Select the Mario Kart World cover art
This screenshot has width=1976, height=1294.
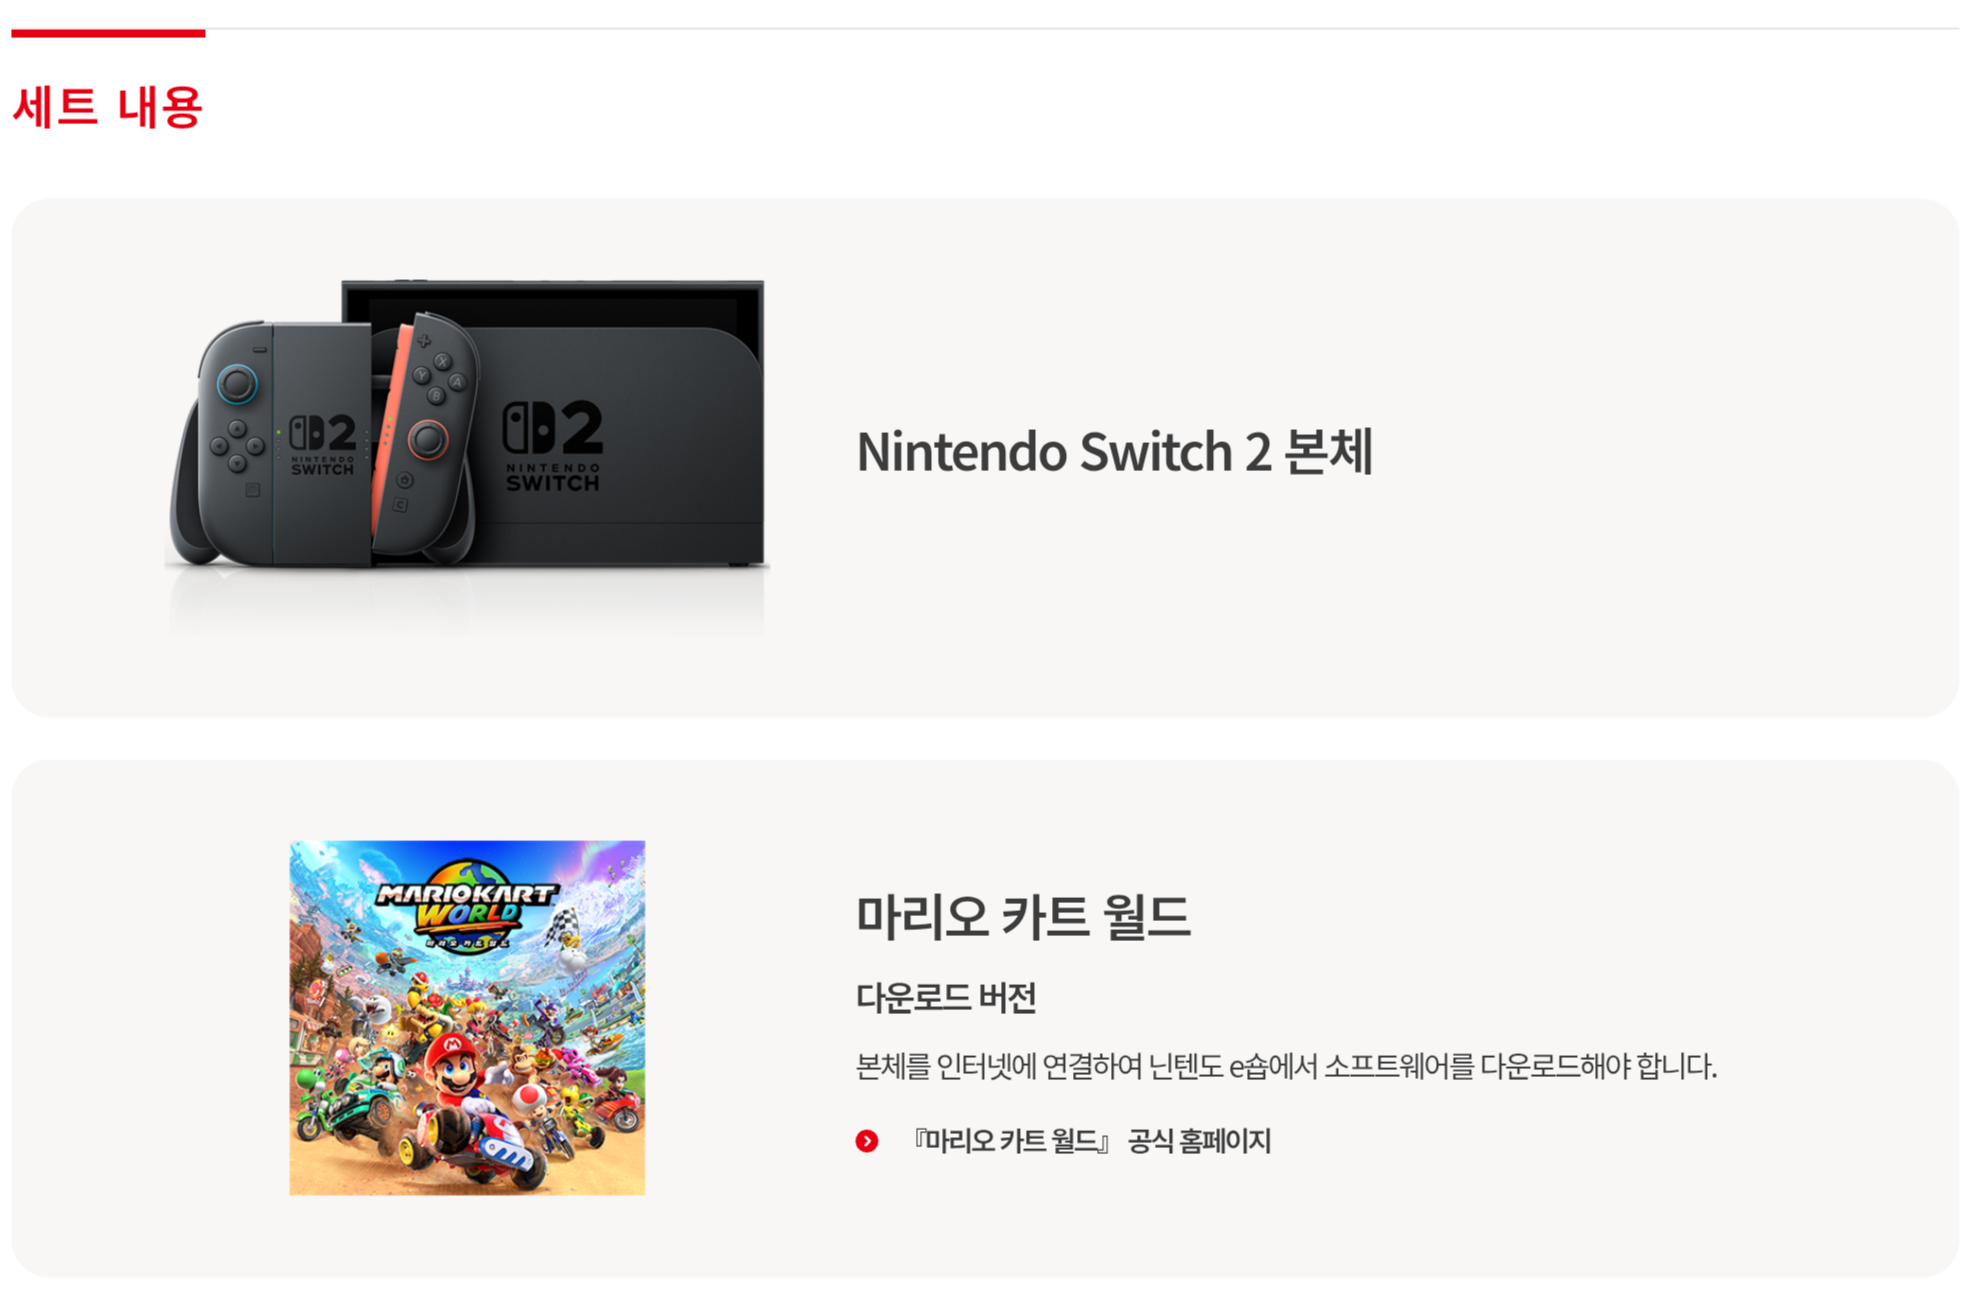click(467, 1017)
